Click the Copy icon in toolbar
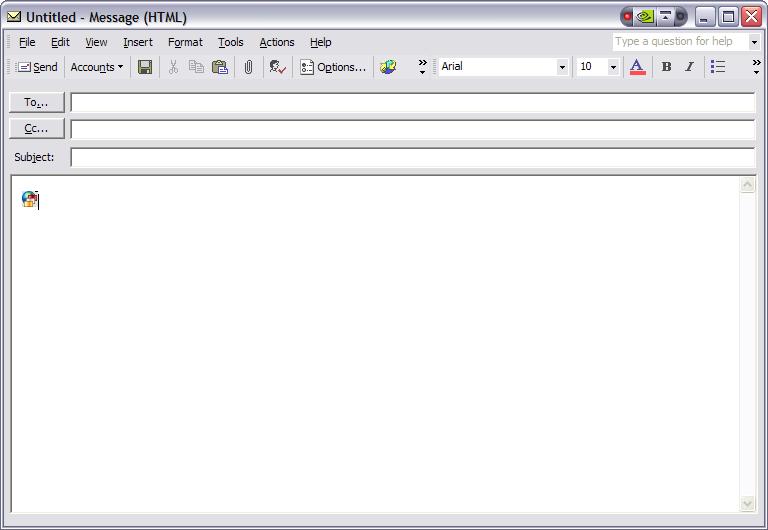 click(196, 67)
